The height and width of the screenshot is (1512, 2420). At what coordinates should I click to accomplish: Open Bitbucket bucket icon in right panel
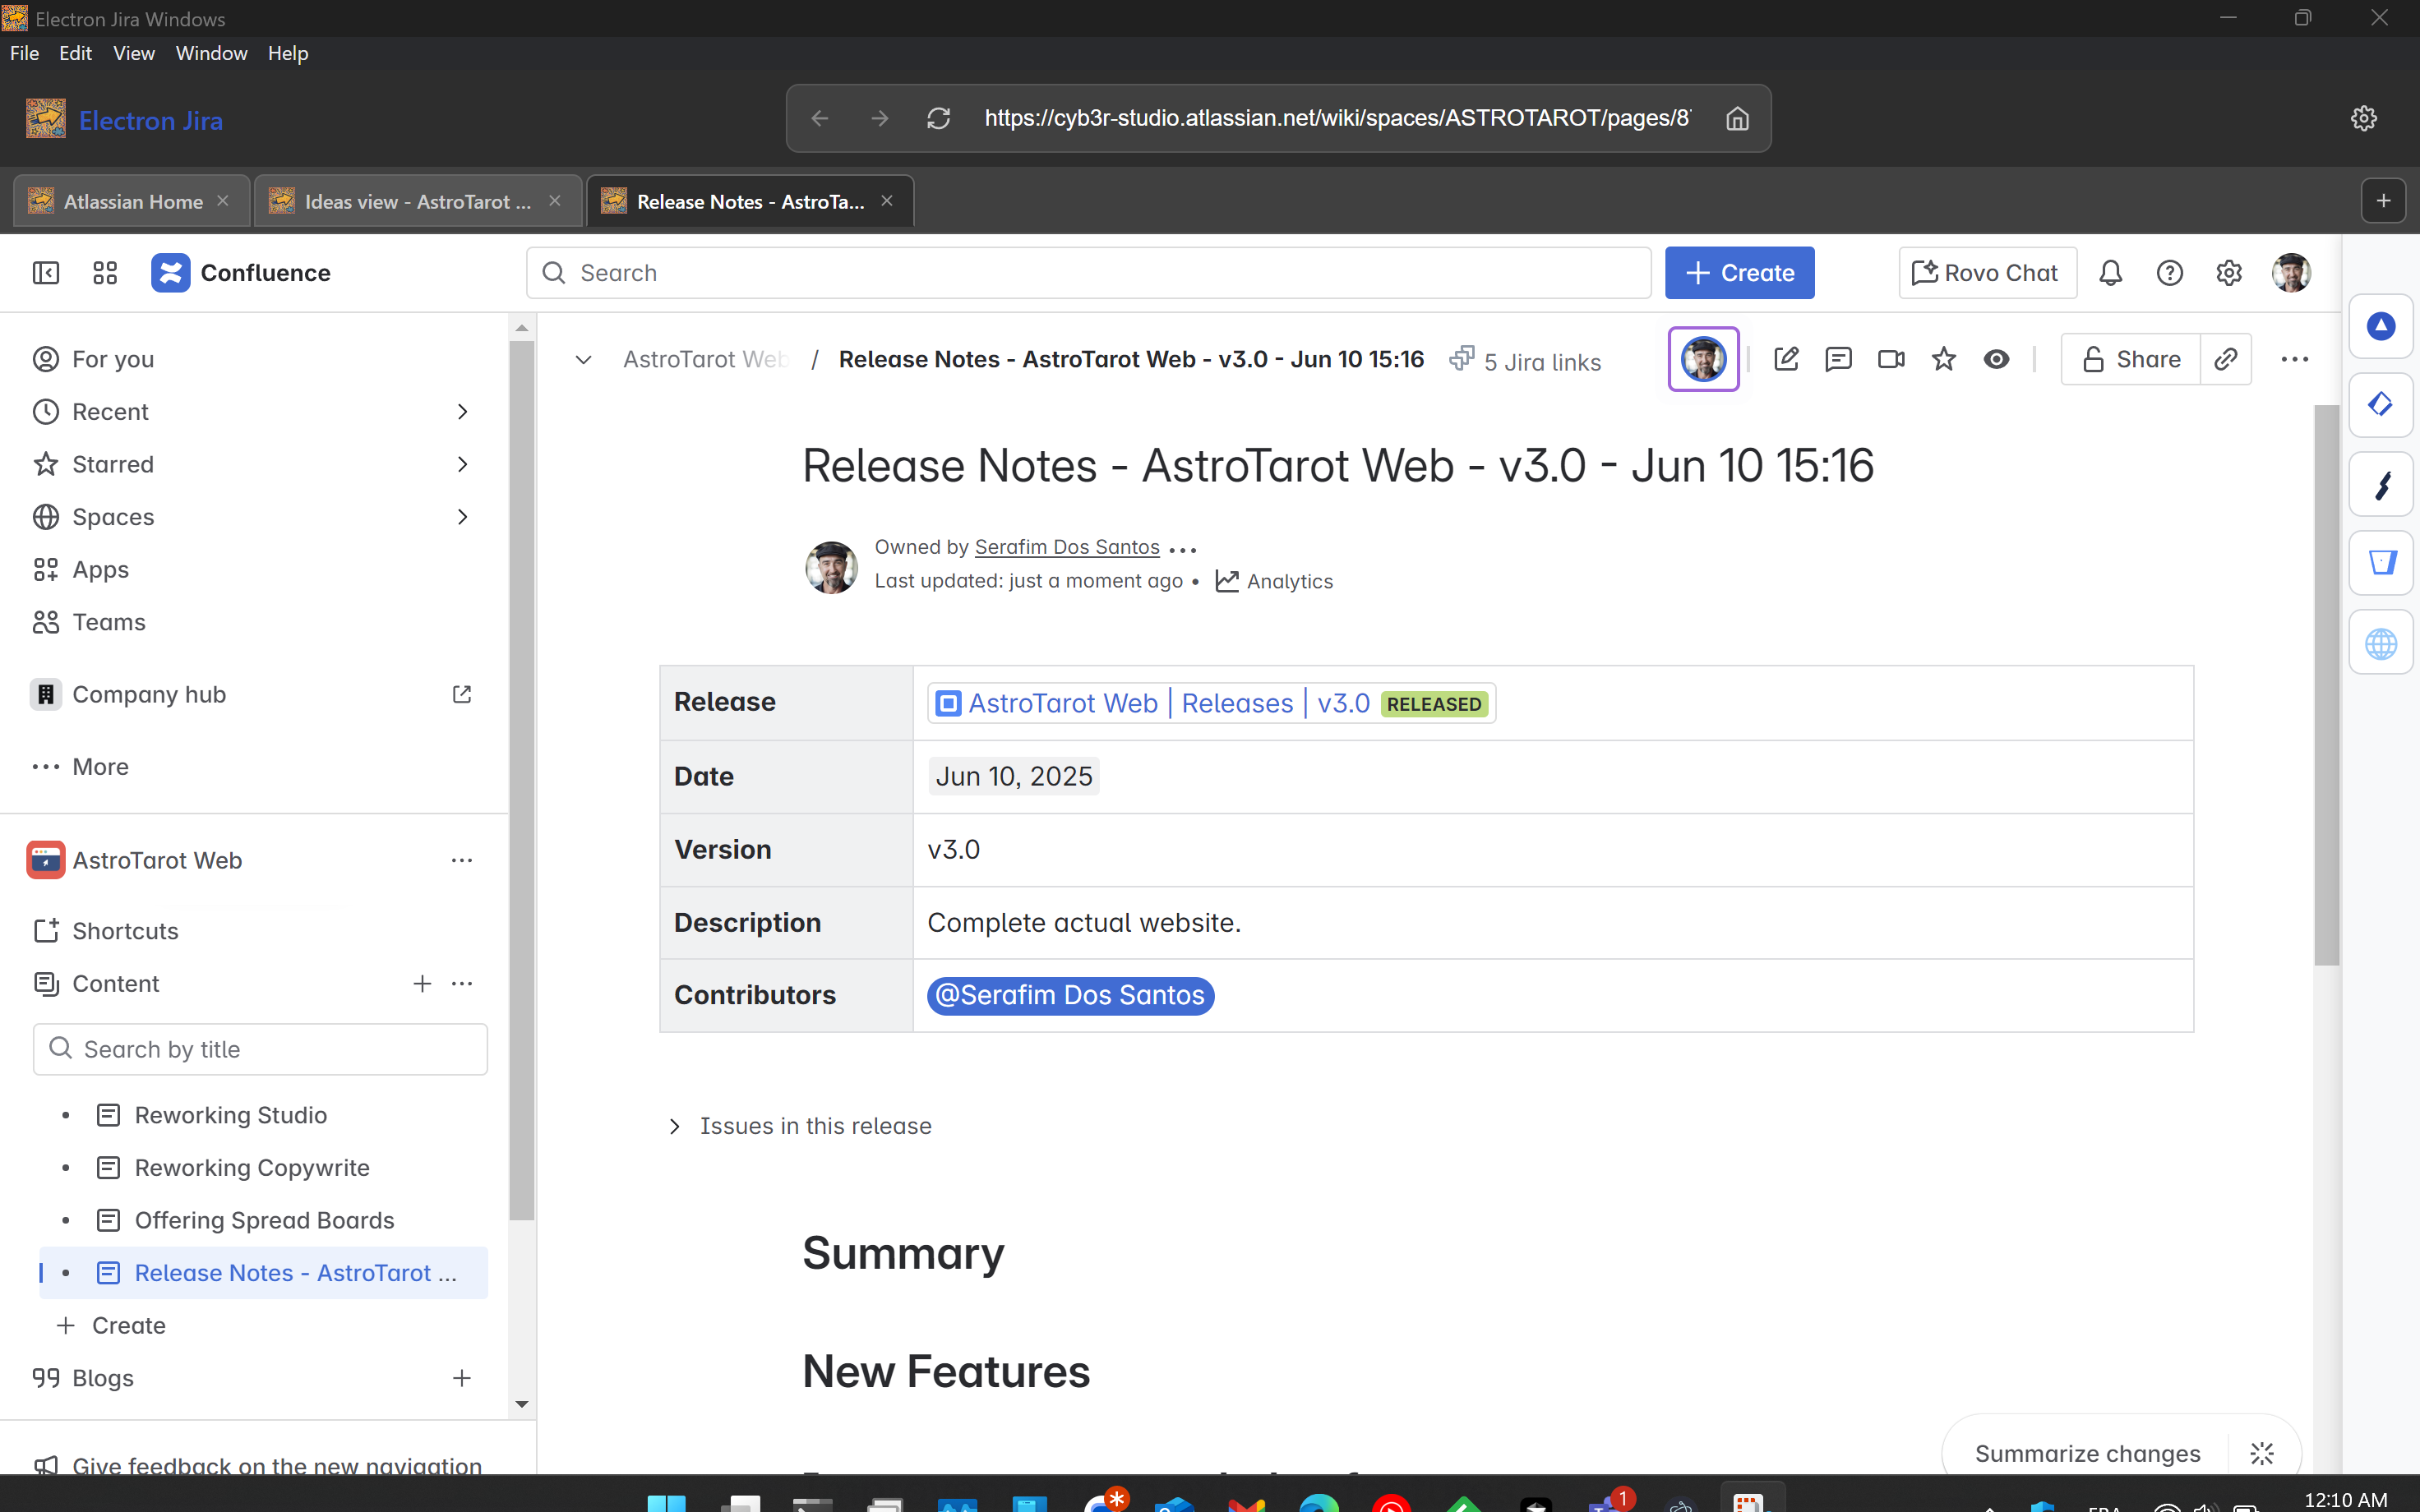tap(2381, 563)
